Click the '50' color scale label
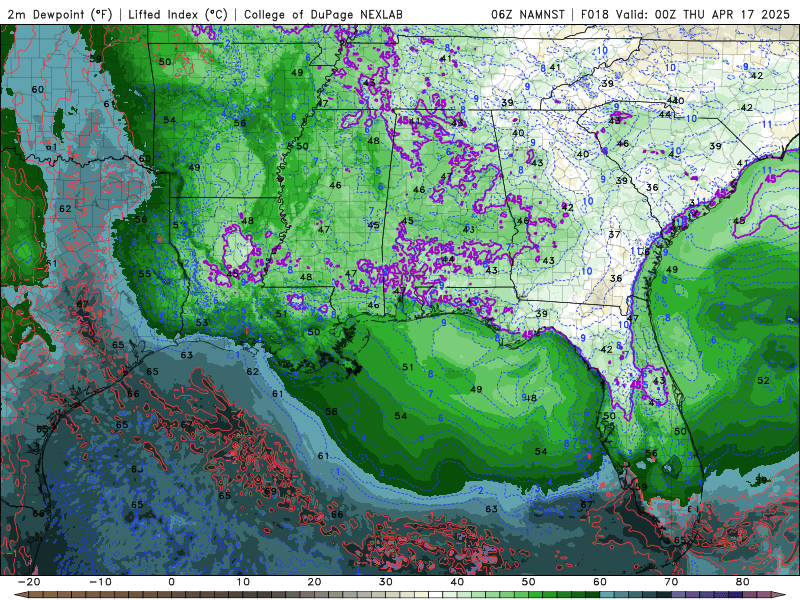800x600 pixels. pos(529,582)
